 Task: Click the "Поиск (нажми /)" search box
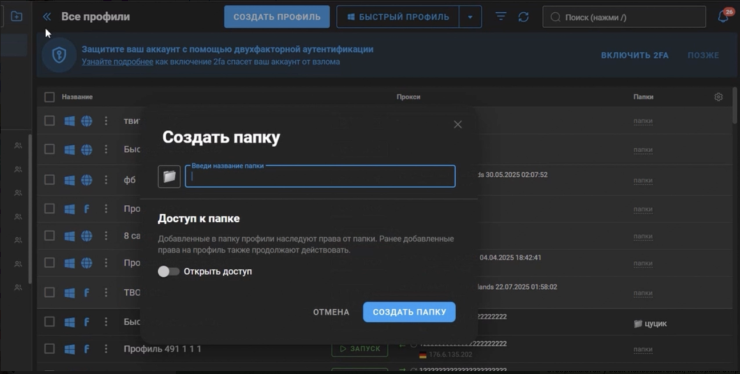pyautogui.click(x=624, y=17)
